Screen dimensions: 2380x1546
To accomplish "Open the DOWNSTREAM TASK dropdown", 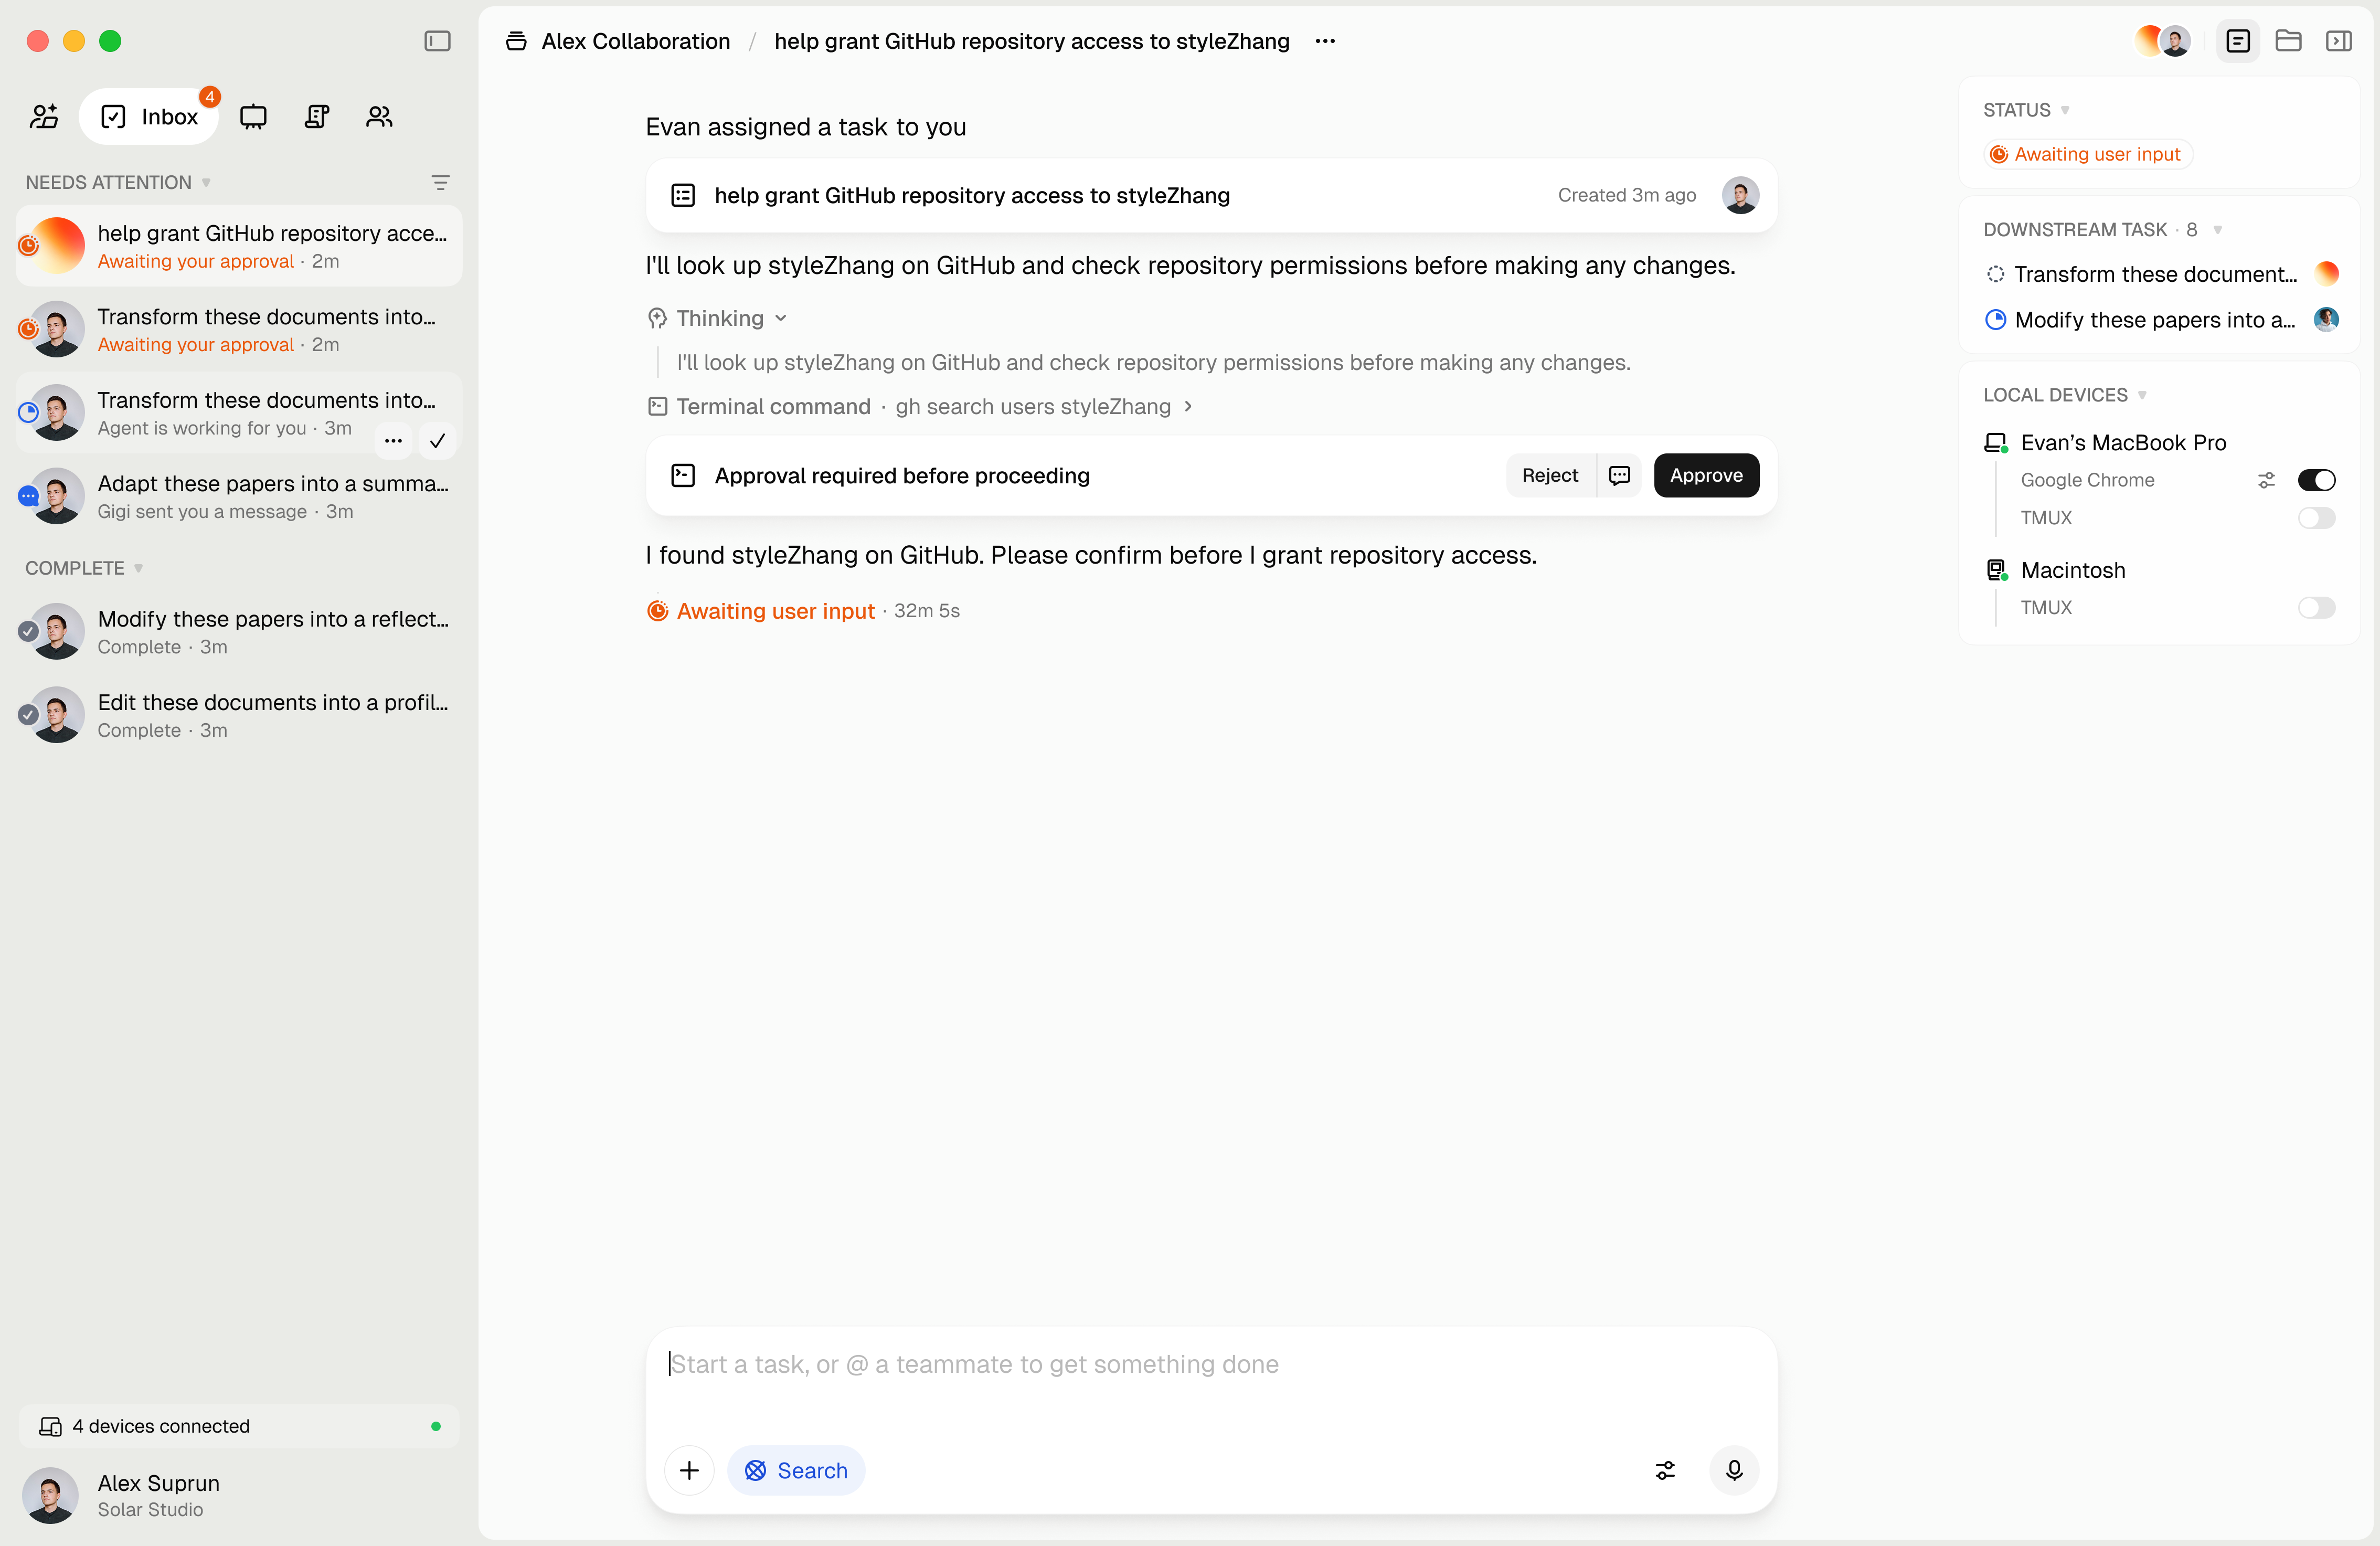I will click(2218, 229).
